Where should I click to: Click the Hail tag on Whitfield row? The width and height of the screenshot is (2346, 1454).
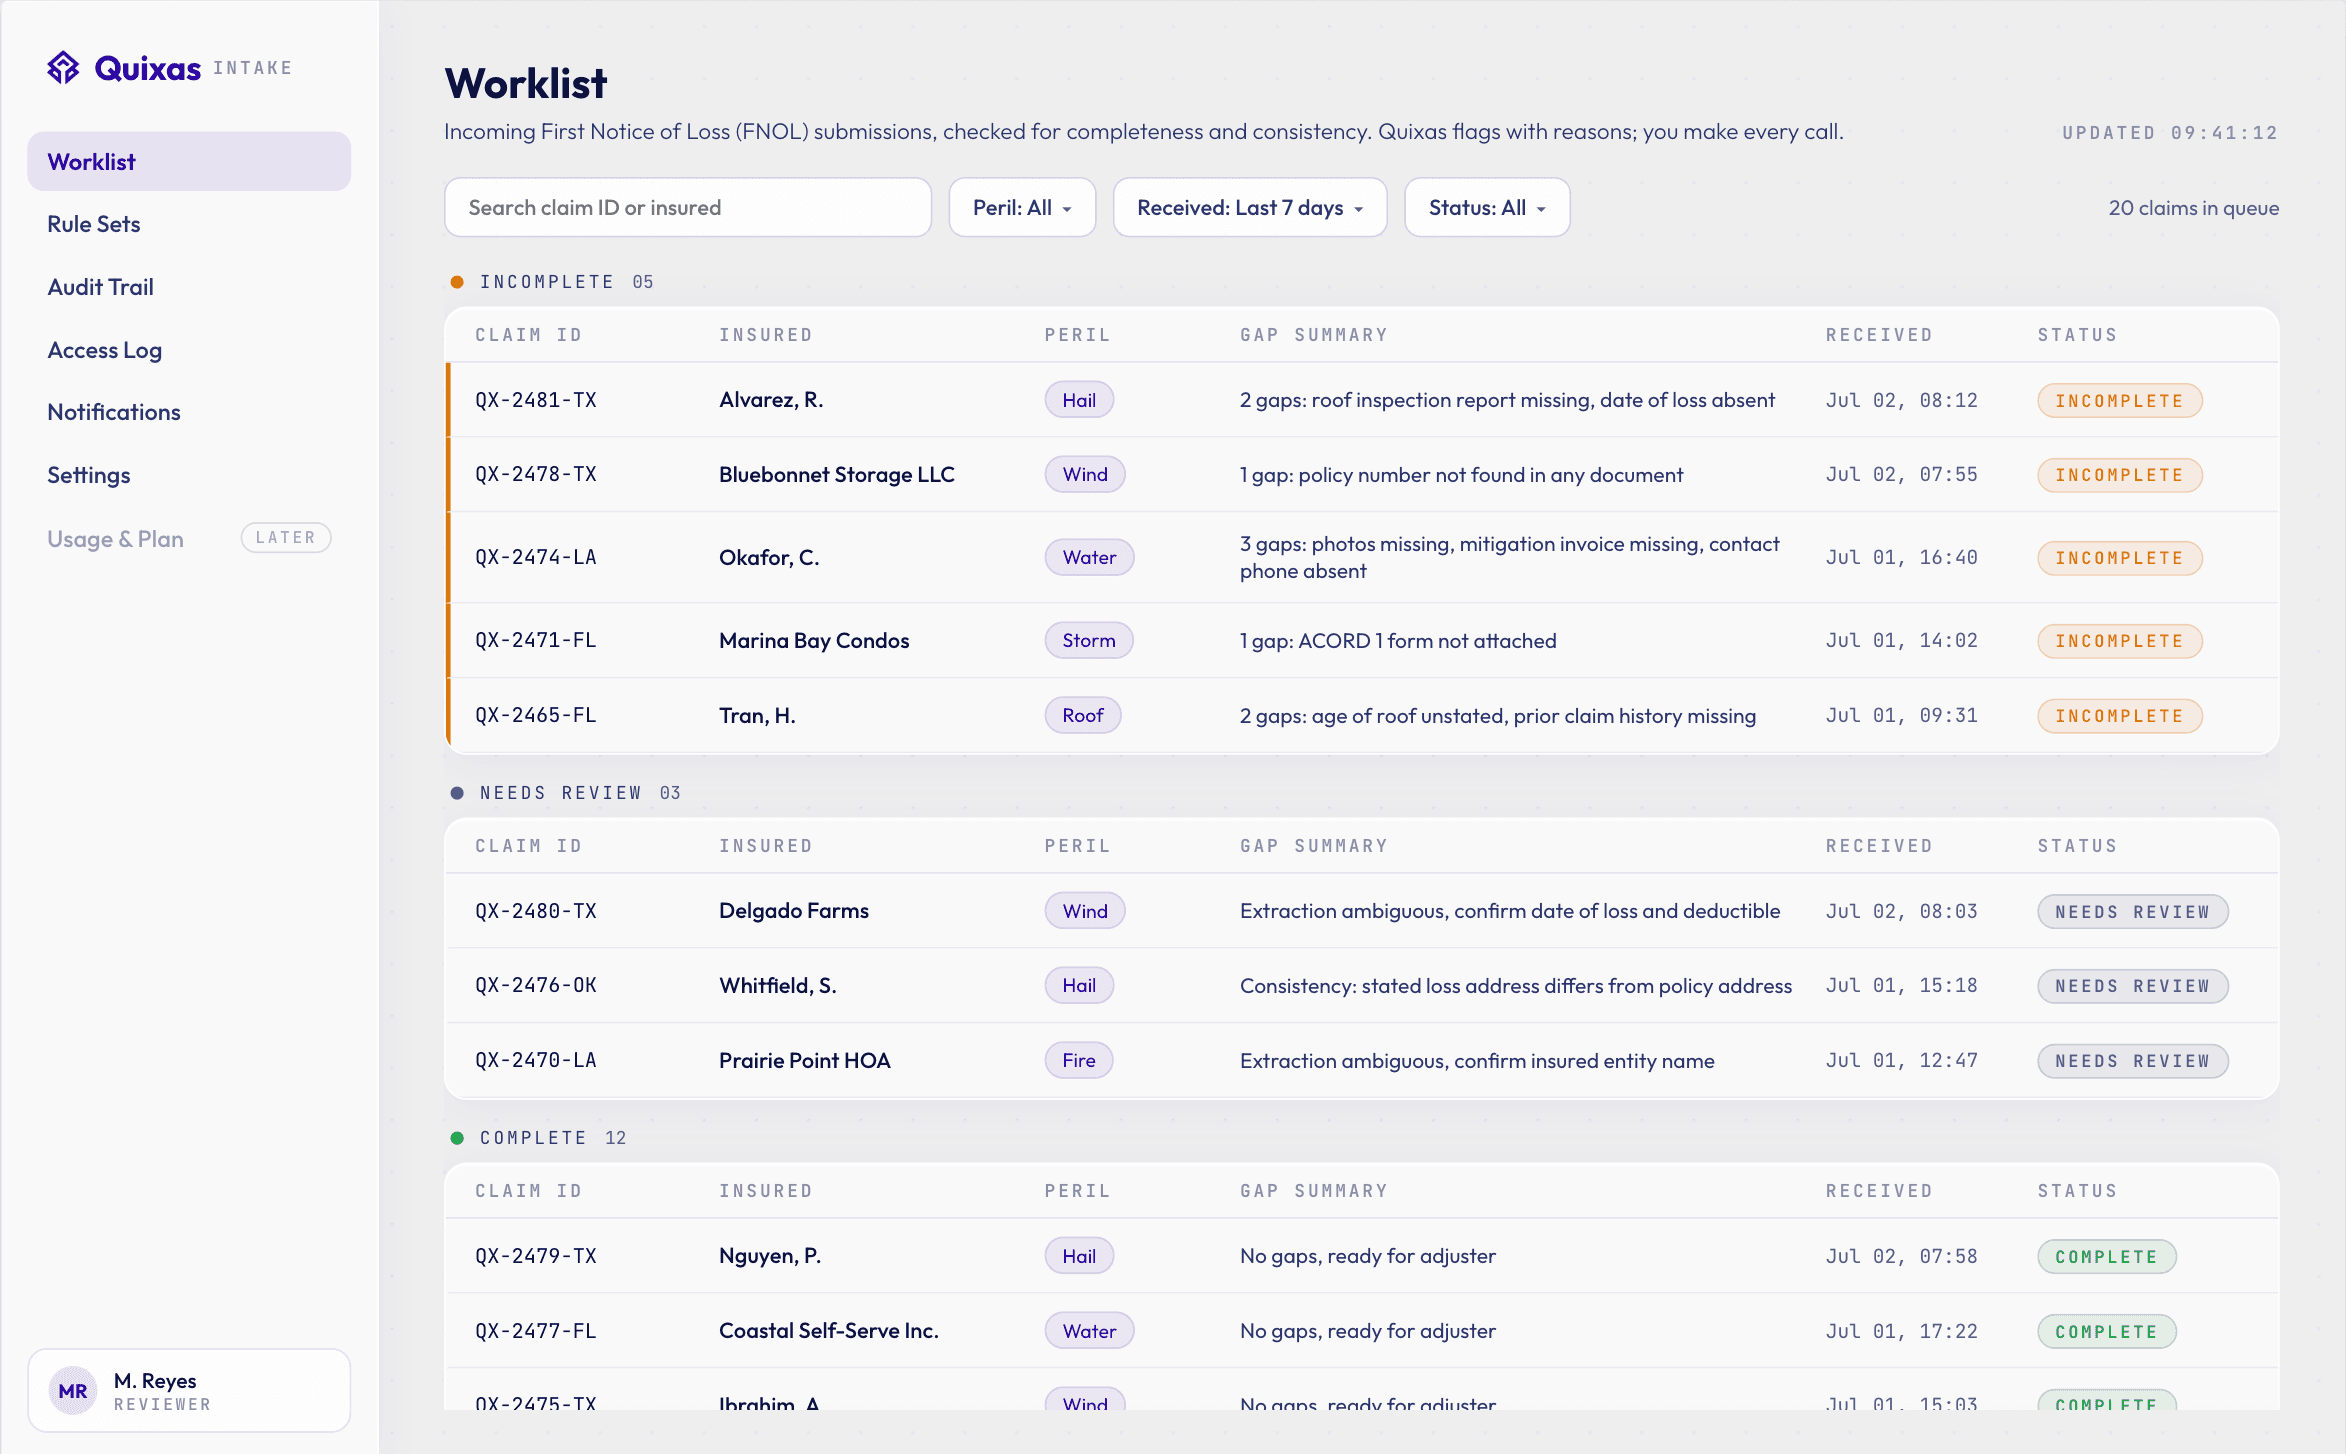click(1079, 985)
